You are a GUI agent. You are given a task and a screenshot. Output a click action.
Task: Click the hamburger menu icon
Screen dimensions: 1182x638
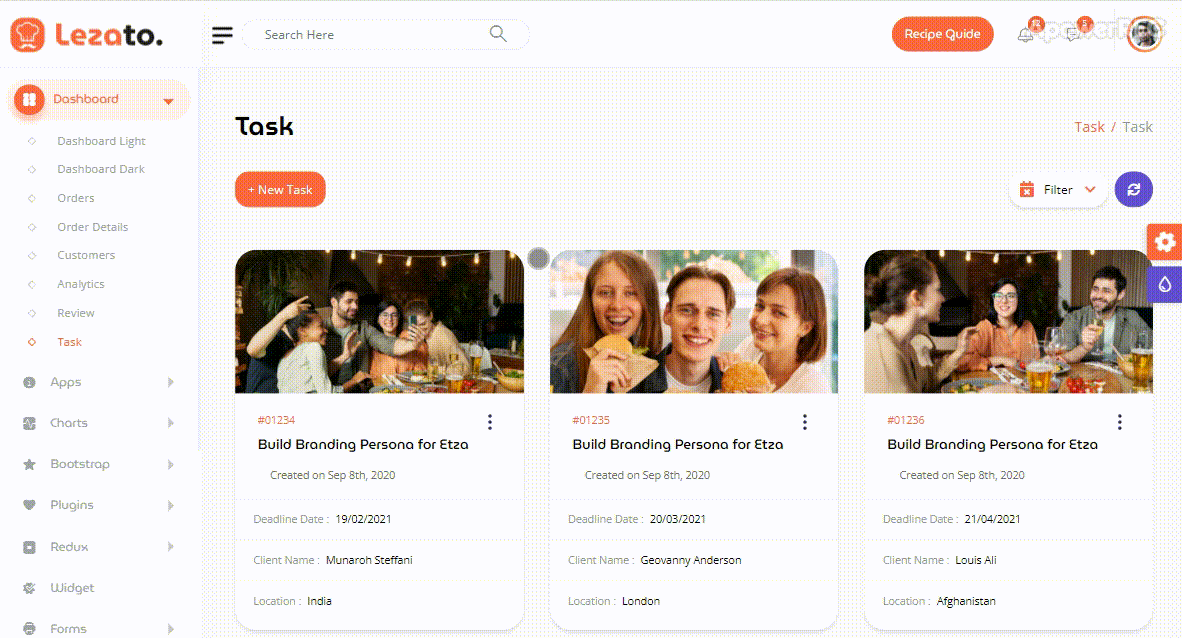[222, 35]
